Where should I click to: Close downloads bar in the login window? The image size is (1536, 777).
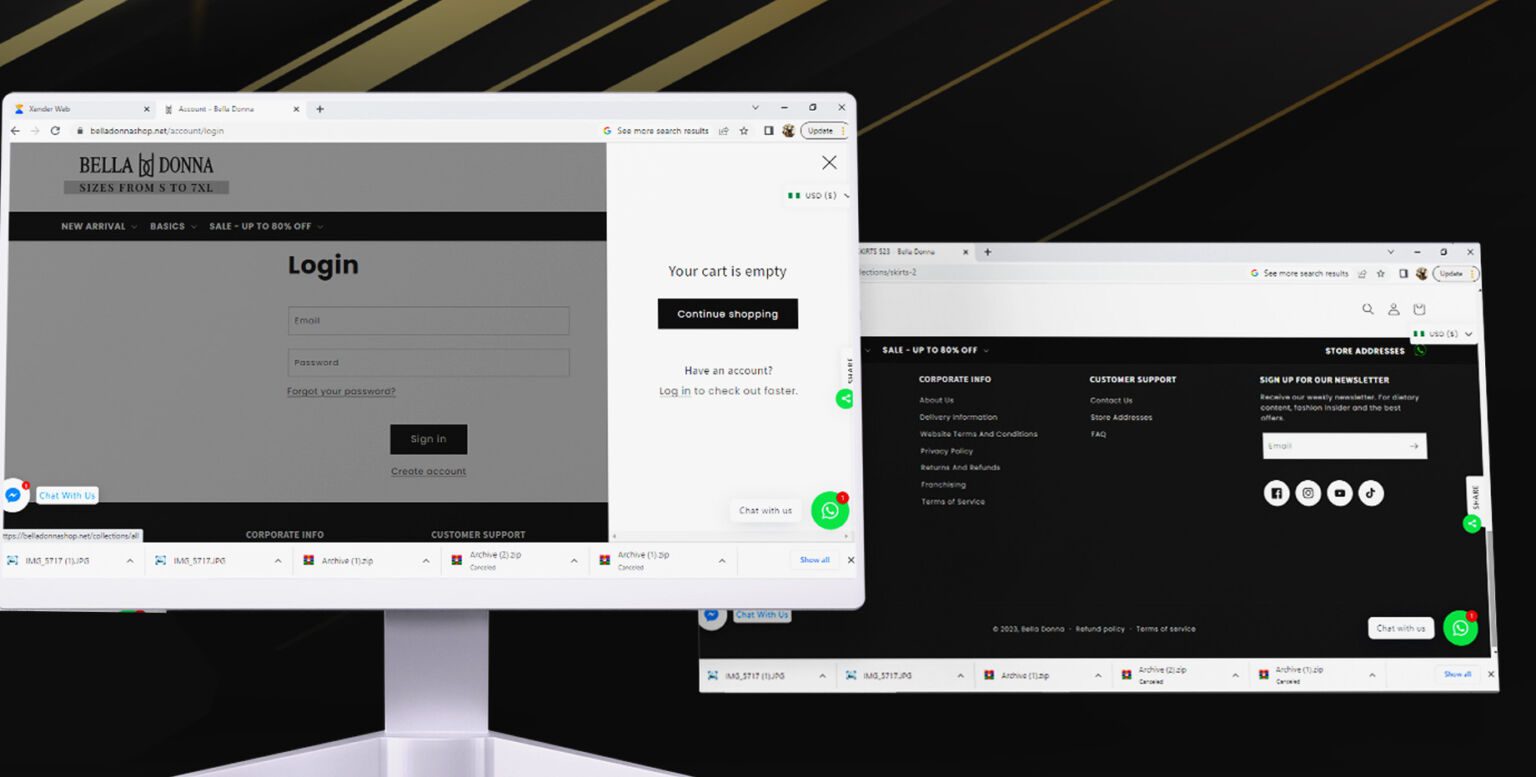(851, 560)
